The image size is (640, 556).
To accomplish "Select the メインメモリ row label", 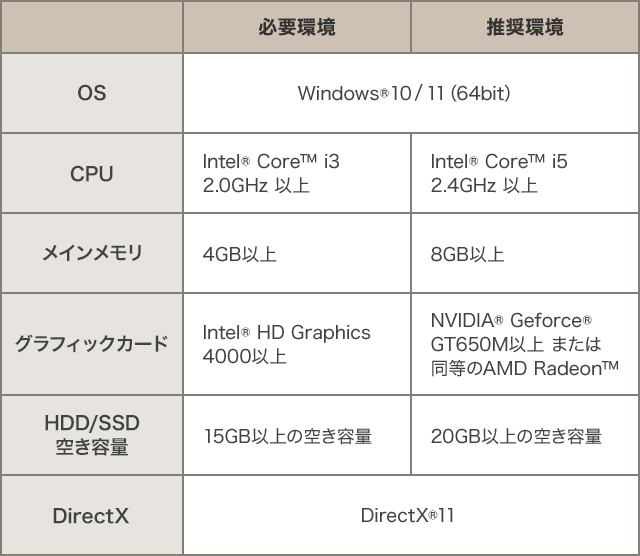I will tap(92, 253).
